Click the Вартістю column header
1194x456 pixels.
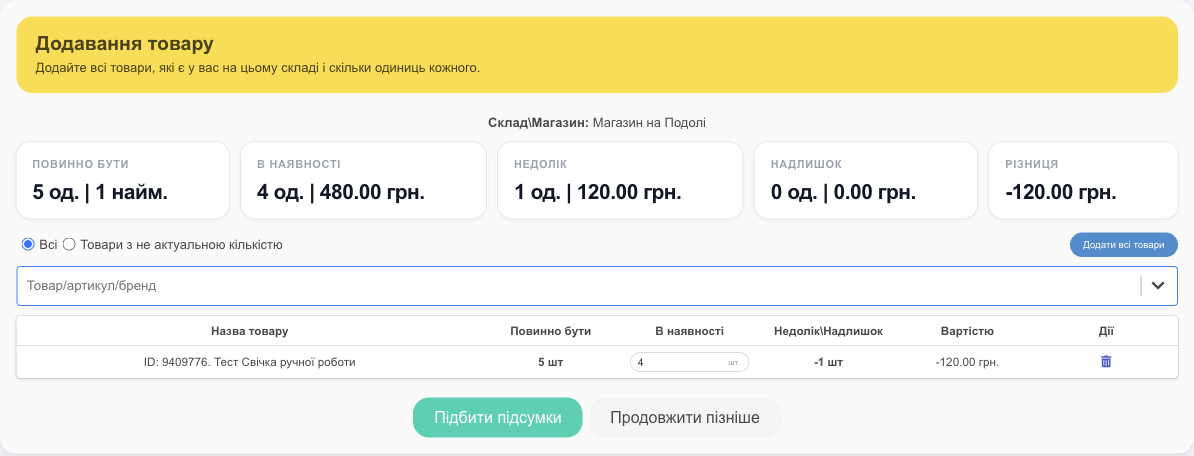[967, 331]
